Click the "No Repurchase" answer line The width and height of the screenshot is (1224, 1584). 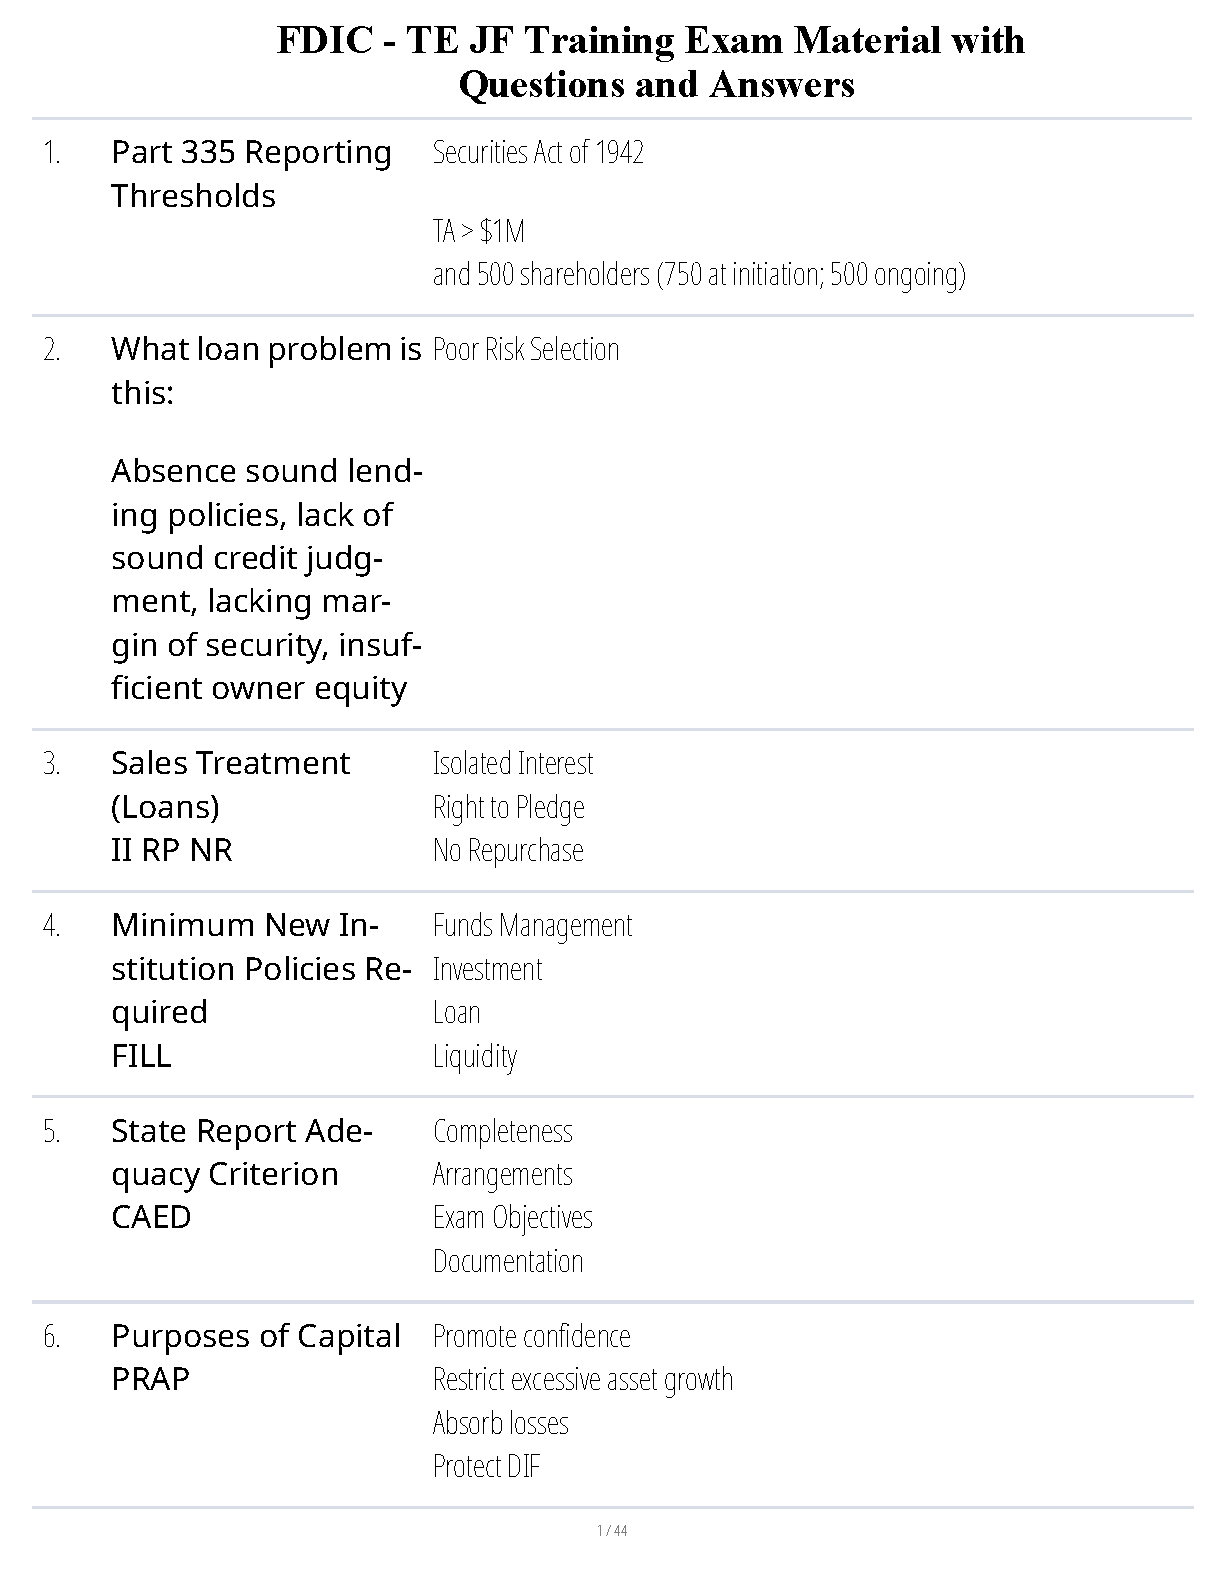click(x=507, y=851)
